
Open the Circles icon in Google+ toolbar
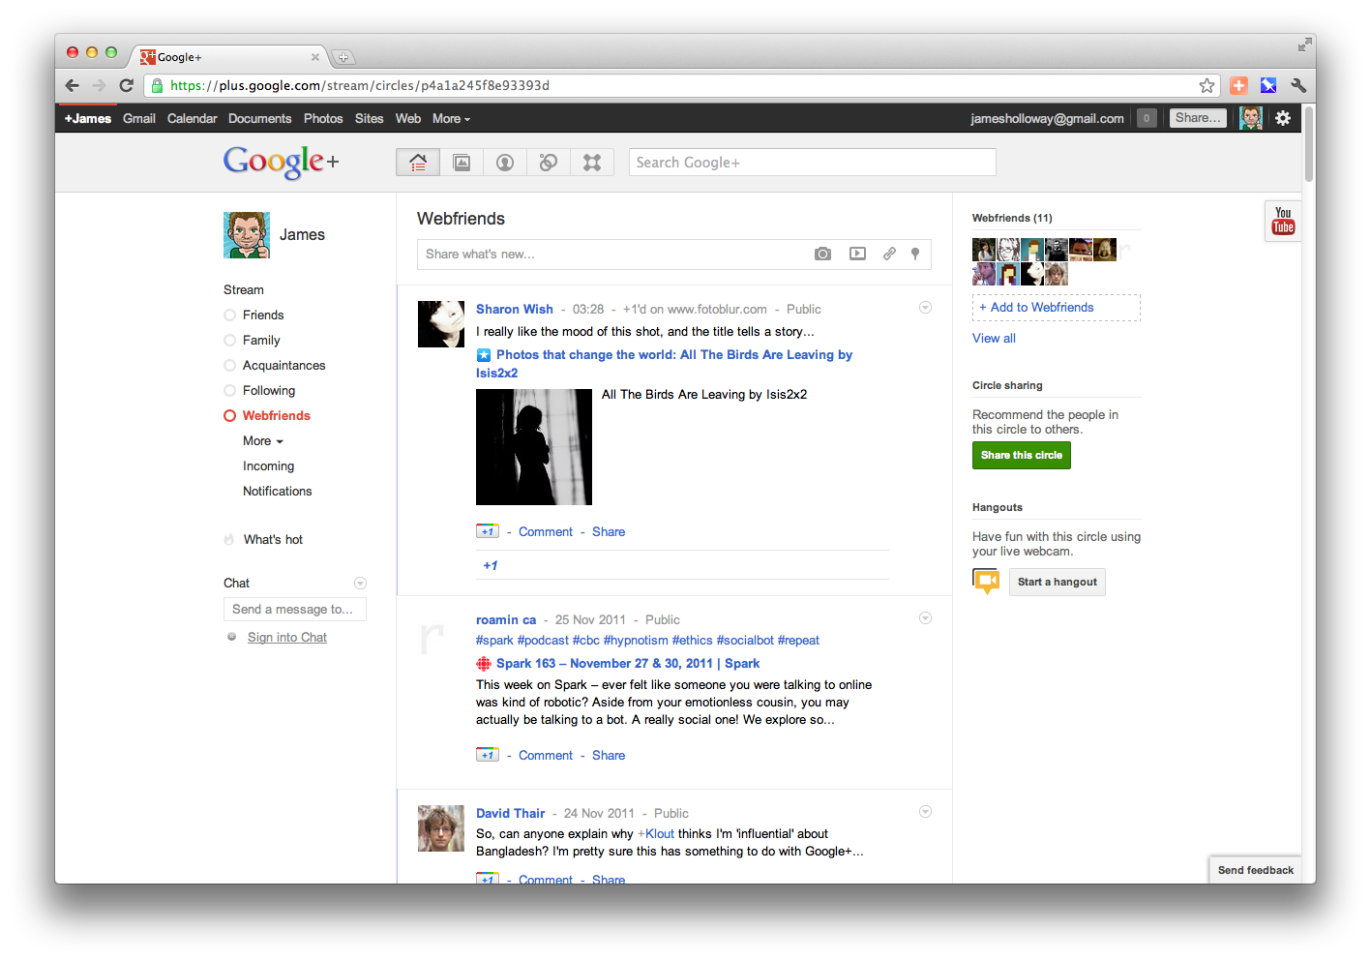[548, 162]
